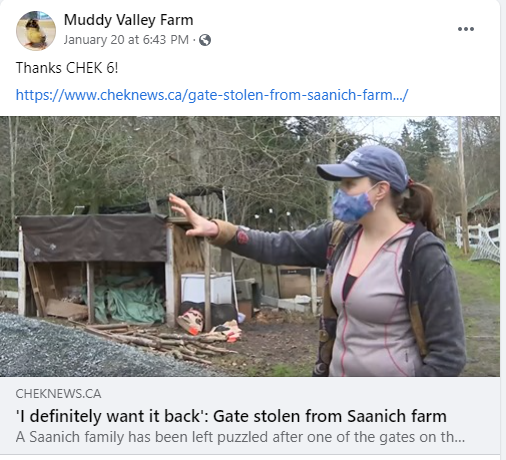506x460 pixels.
Task: Click the woman's blue cap in photo
Action: click(364, 167)
